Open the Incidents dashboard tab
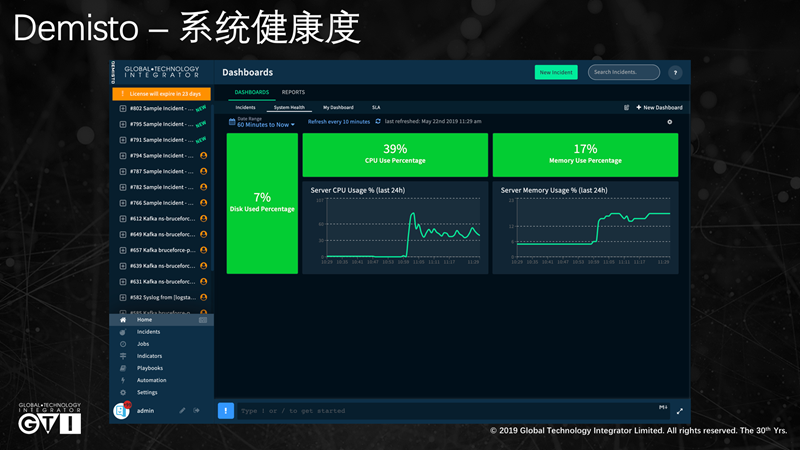The width and height of the screenshot is (800, 450). coord(245,108)
